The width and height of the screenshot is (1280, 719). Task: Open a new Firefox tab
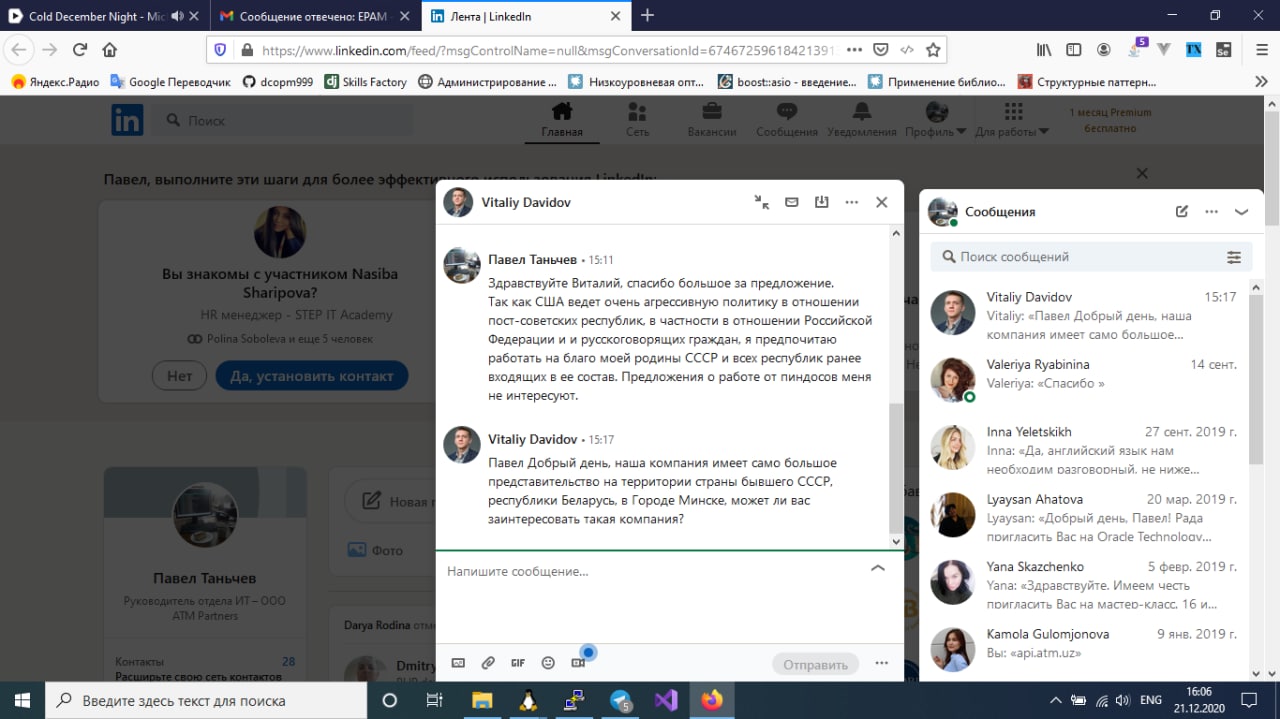(647, 15)
